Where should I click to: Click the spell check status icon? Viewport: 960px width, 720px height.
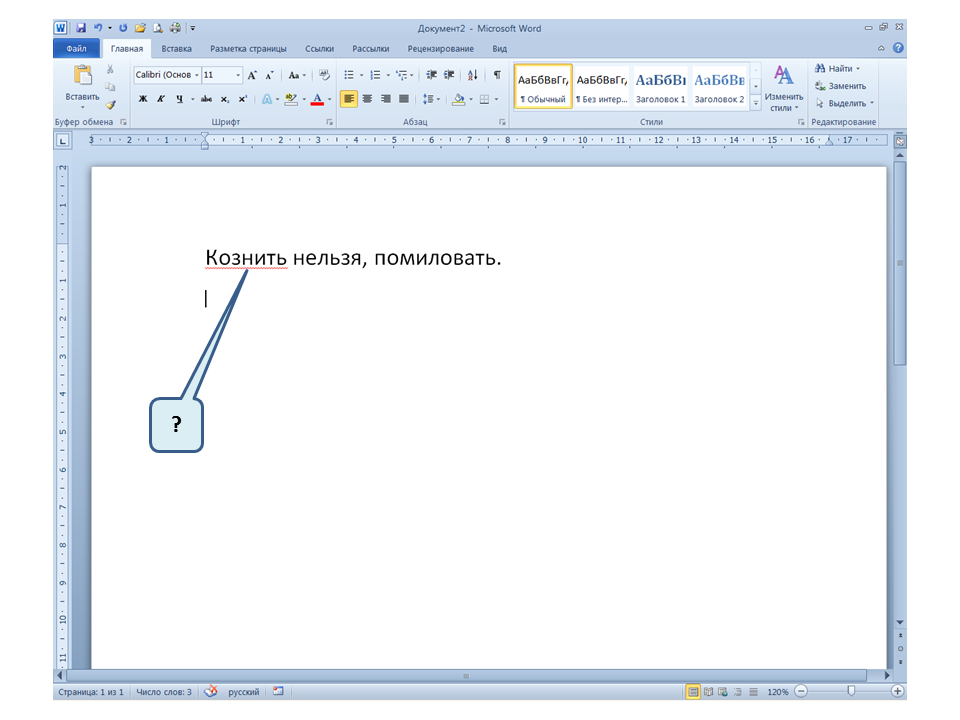point(210,691)
